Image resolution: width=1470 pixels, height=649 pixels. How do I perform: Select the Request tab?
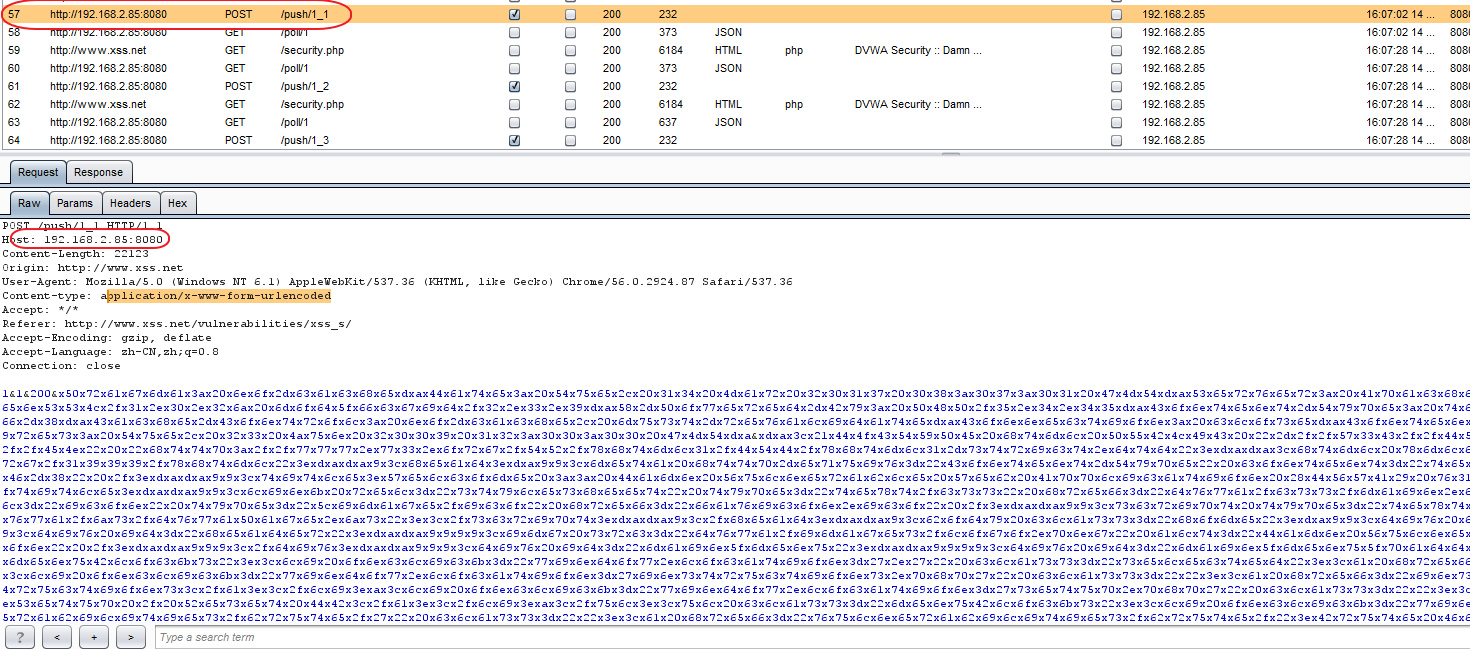click(38, 172)
